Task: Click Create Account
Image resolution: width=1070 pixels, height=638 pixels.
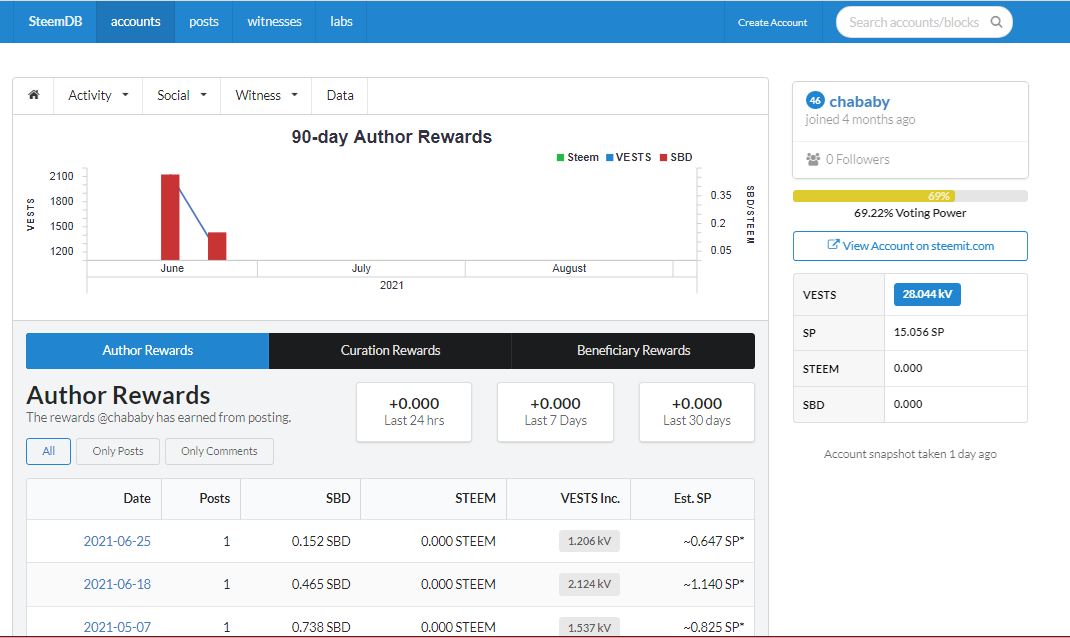Action: pos(772,22)
